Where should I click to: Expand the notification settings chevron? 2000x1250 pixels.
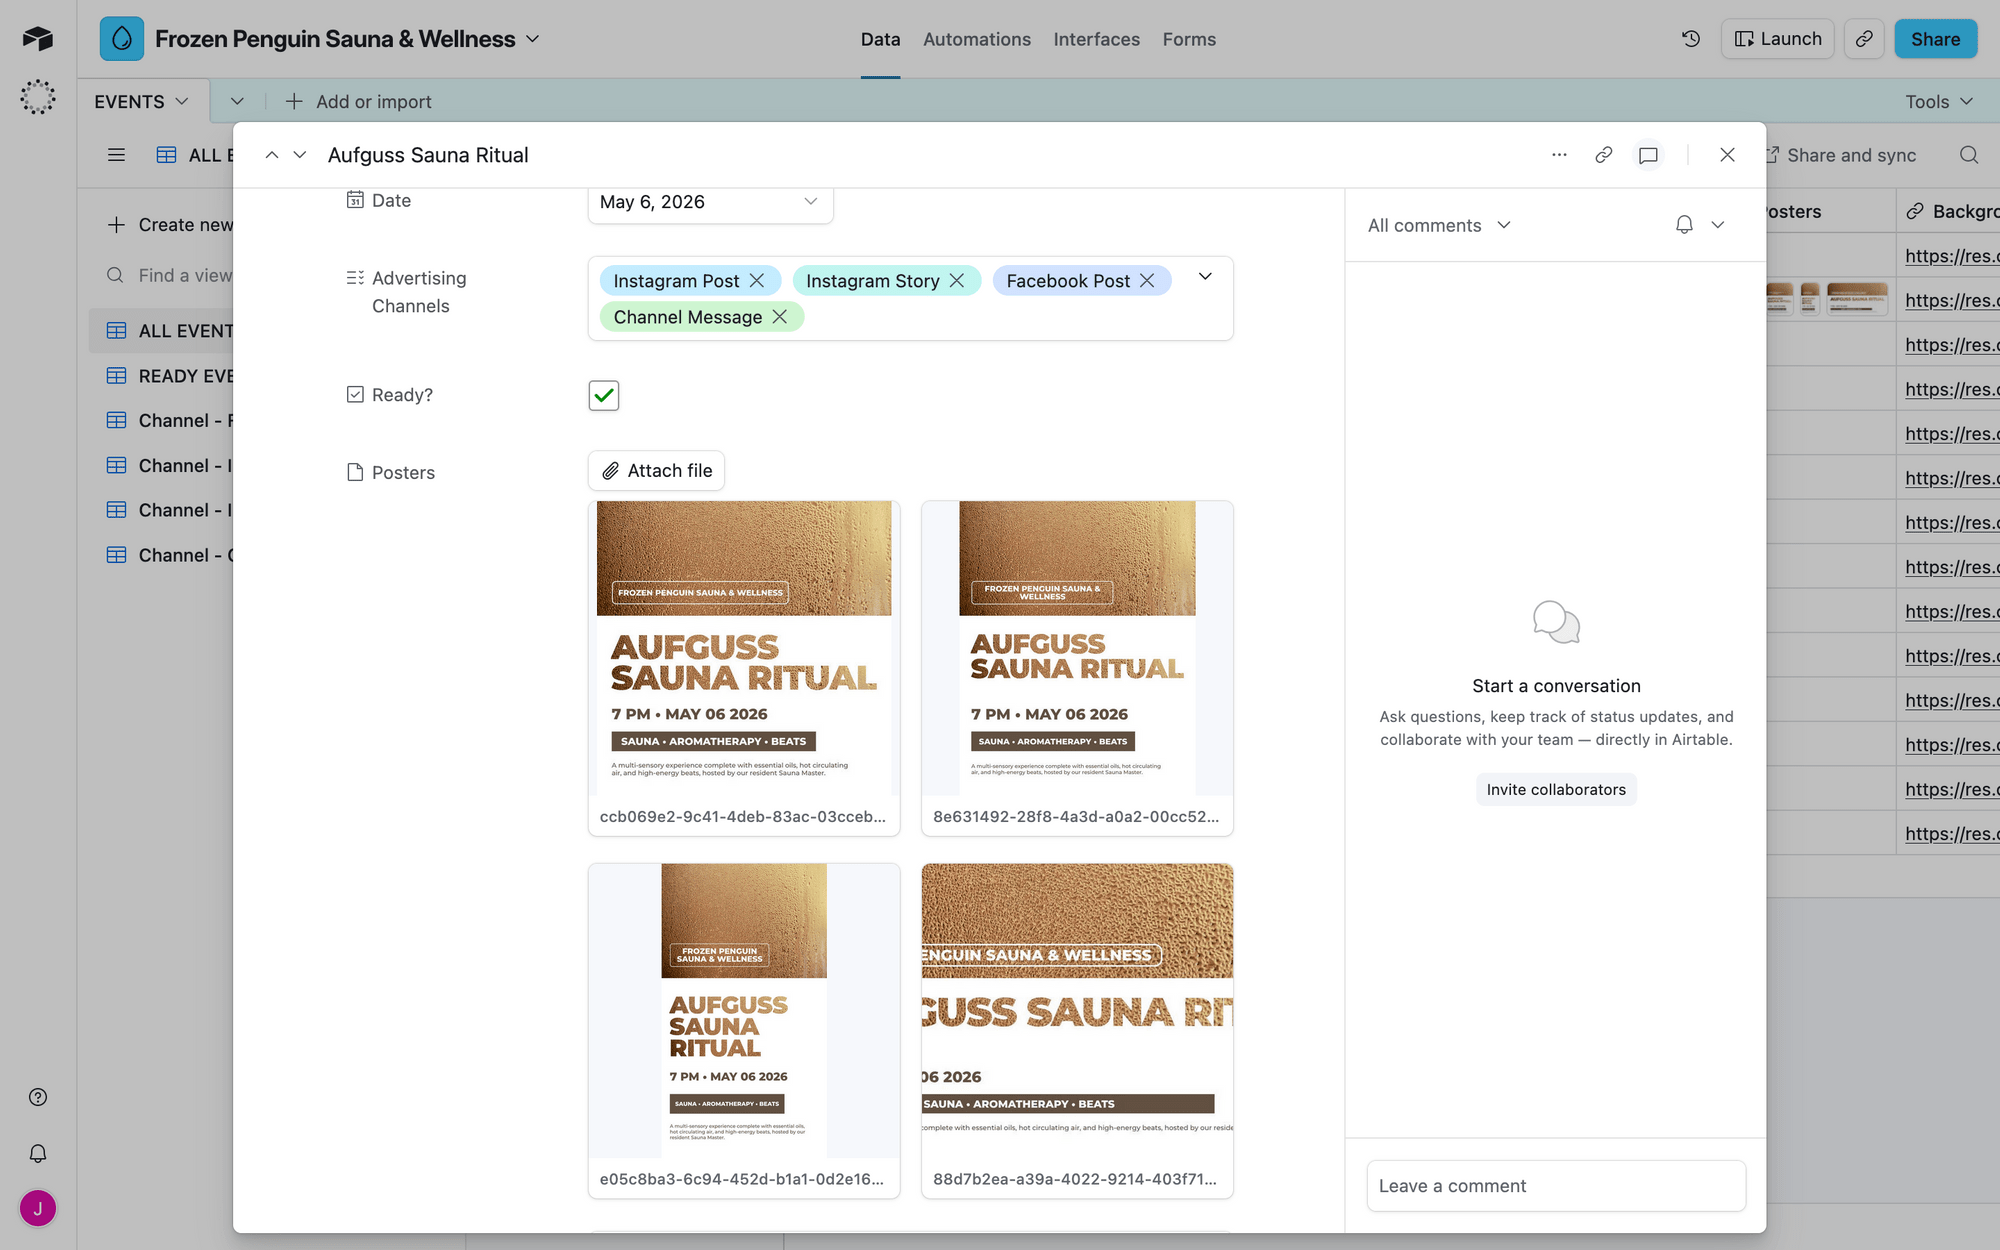point(1718,225)
